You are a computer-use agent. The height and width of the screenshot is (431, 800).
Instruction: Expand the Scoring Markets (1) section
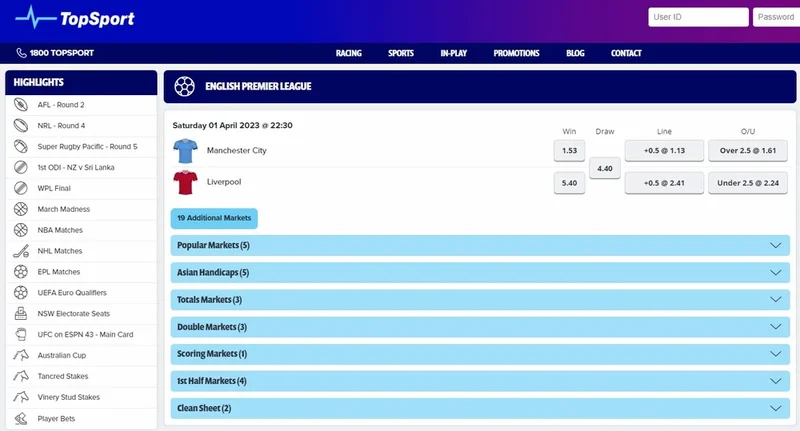click(x=480, y=354)
